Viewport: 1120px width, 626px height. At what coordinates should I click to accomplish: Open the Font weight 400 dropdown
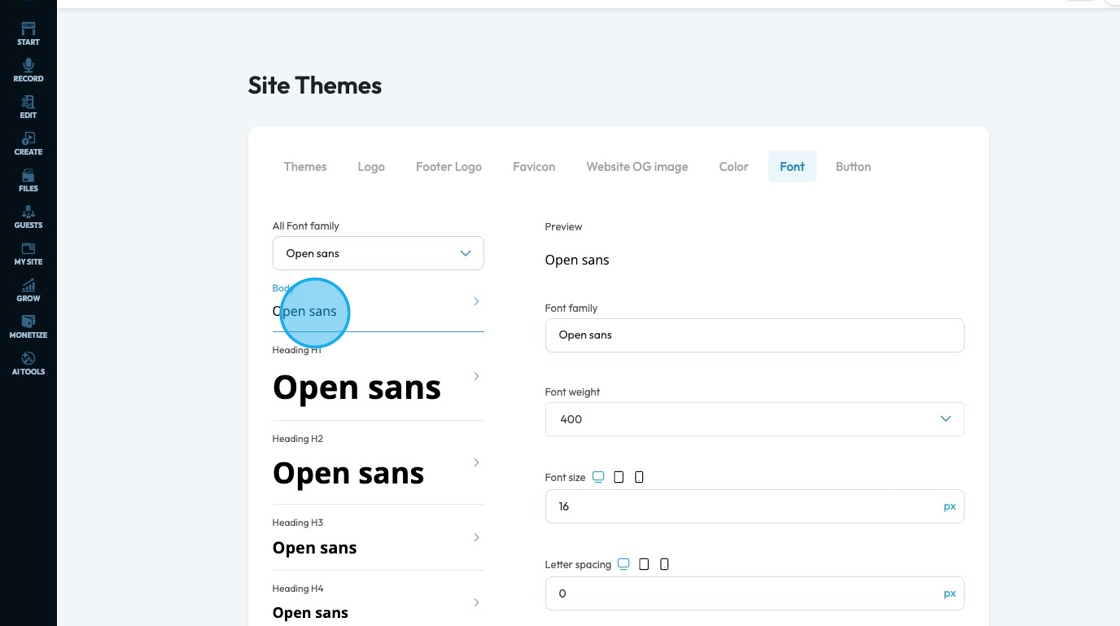coord(754,419)
